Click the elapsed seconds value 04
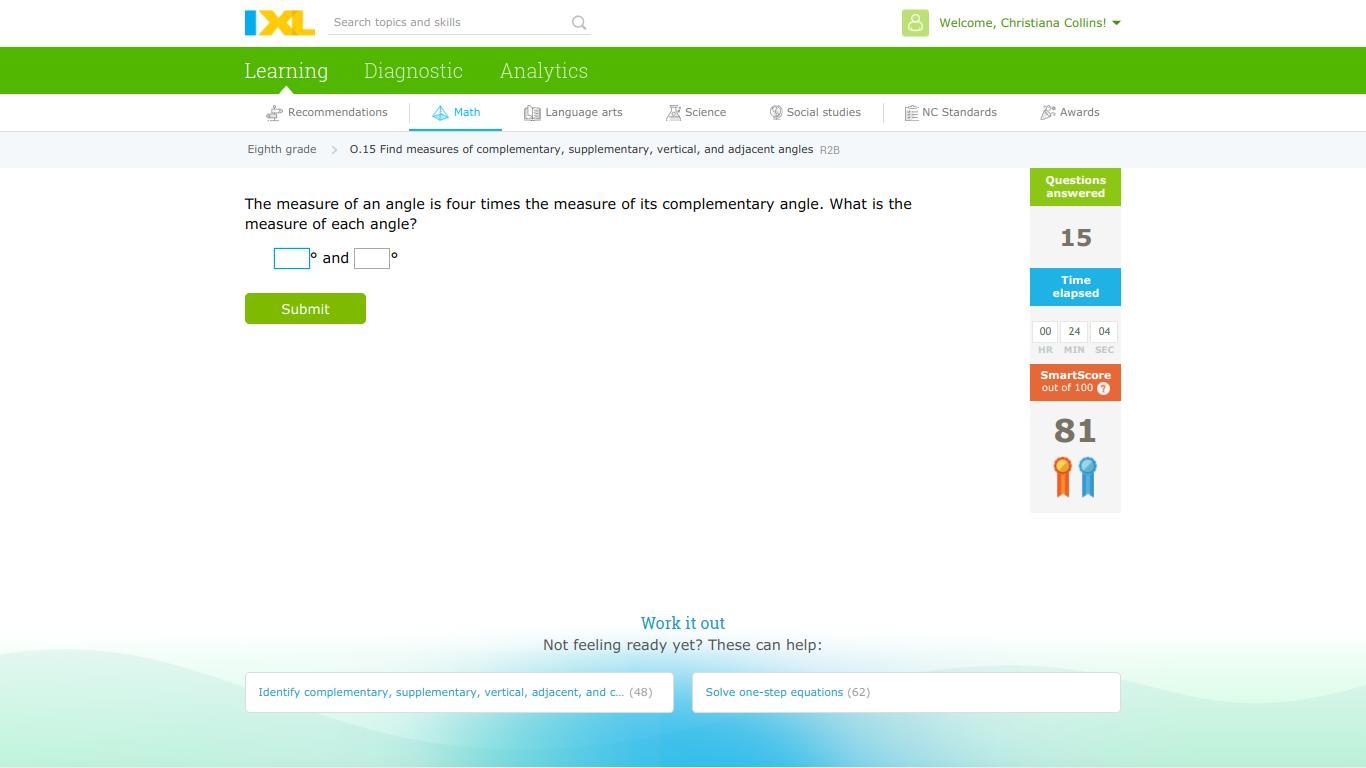The height and width of the screenshot is (768, 1366). point(1104,331)
